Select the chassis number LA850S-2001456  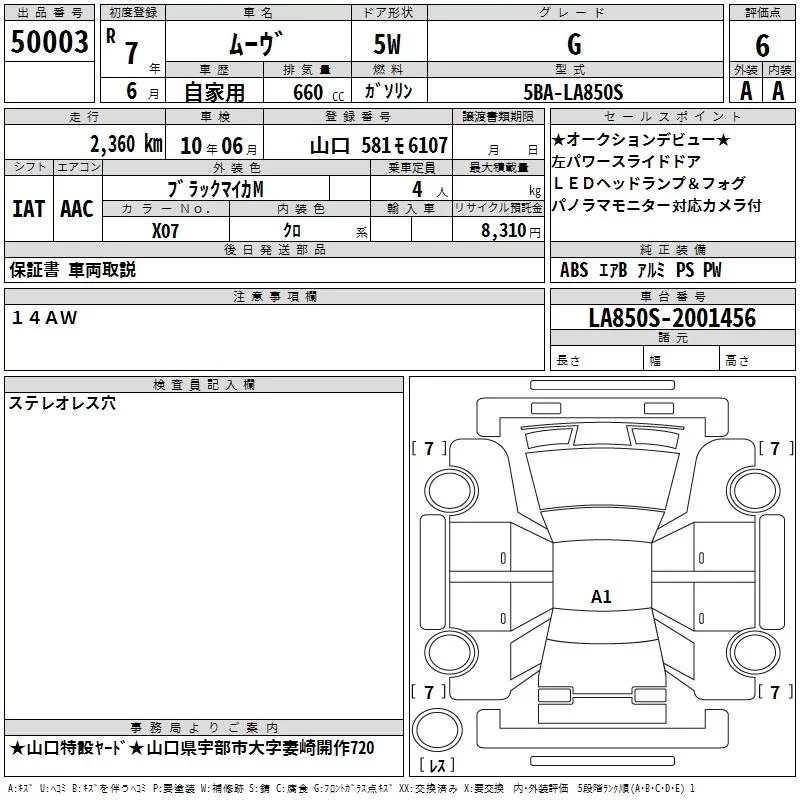coord(671,318)
